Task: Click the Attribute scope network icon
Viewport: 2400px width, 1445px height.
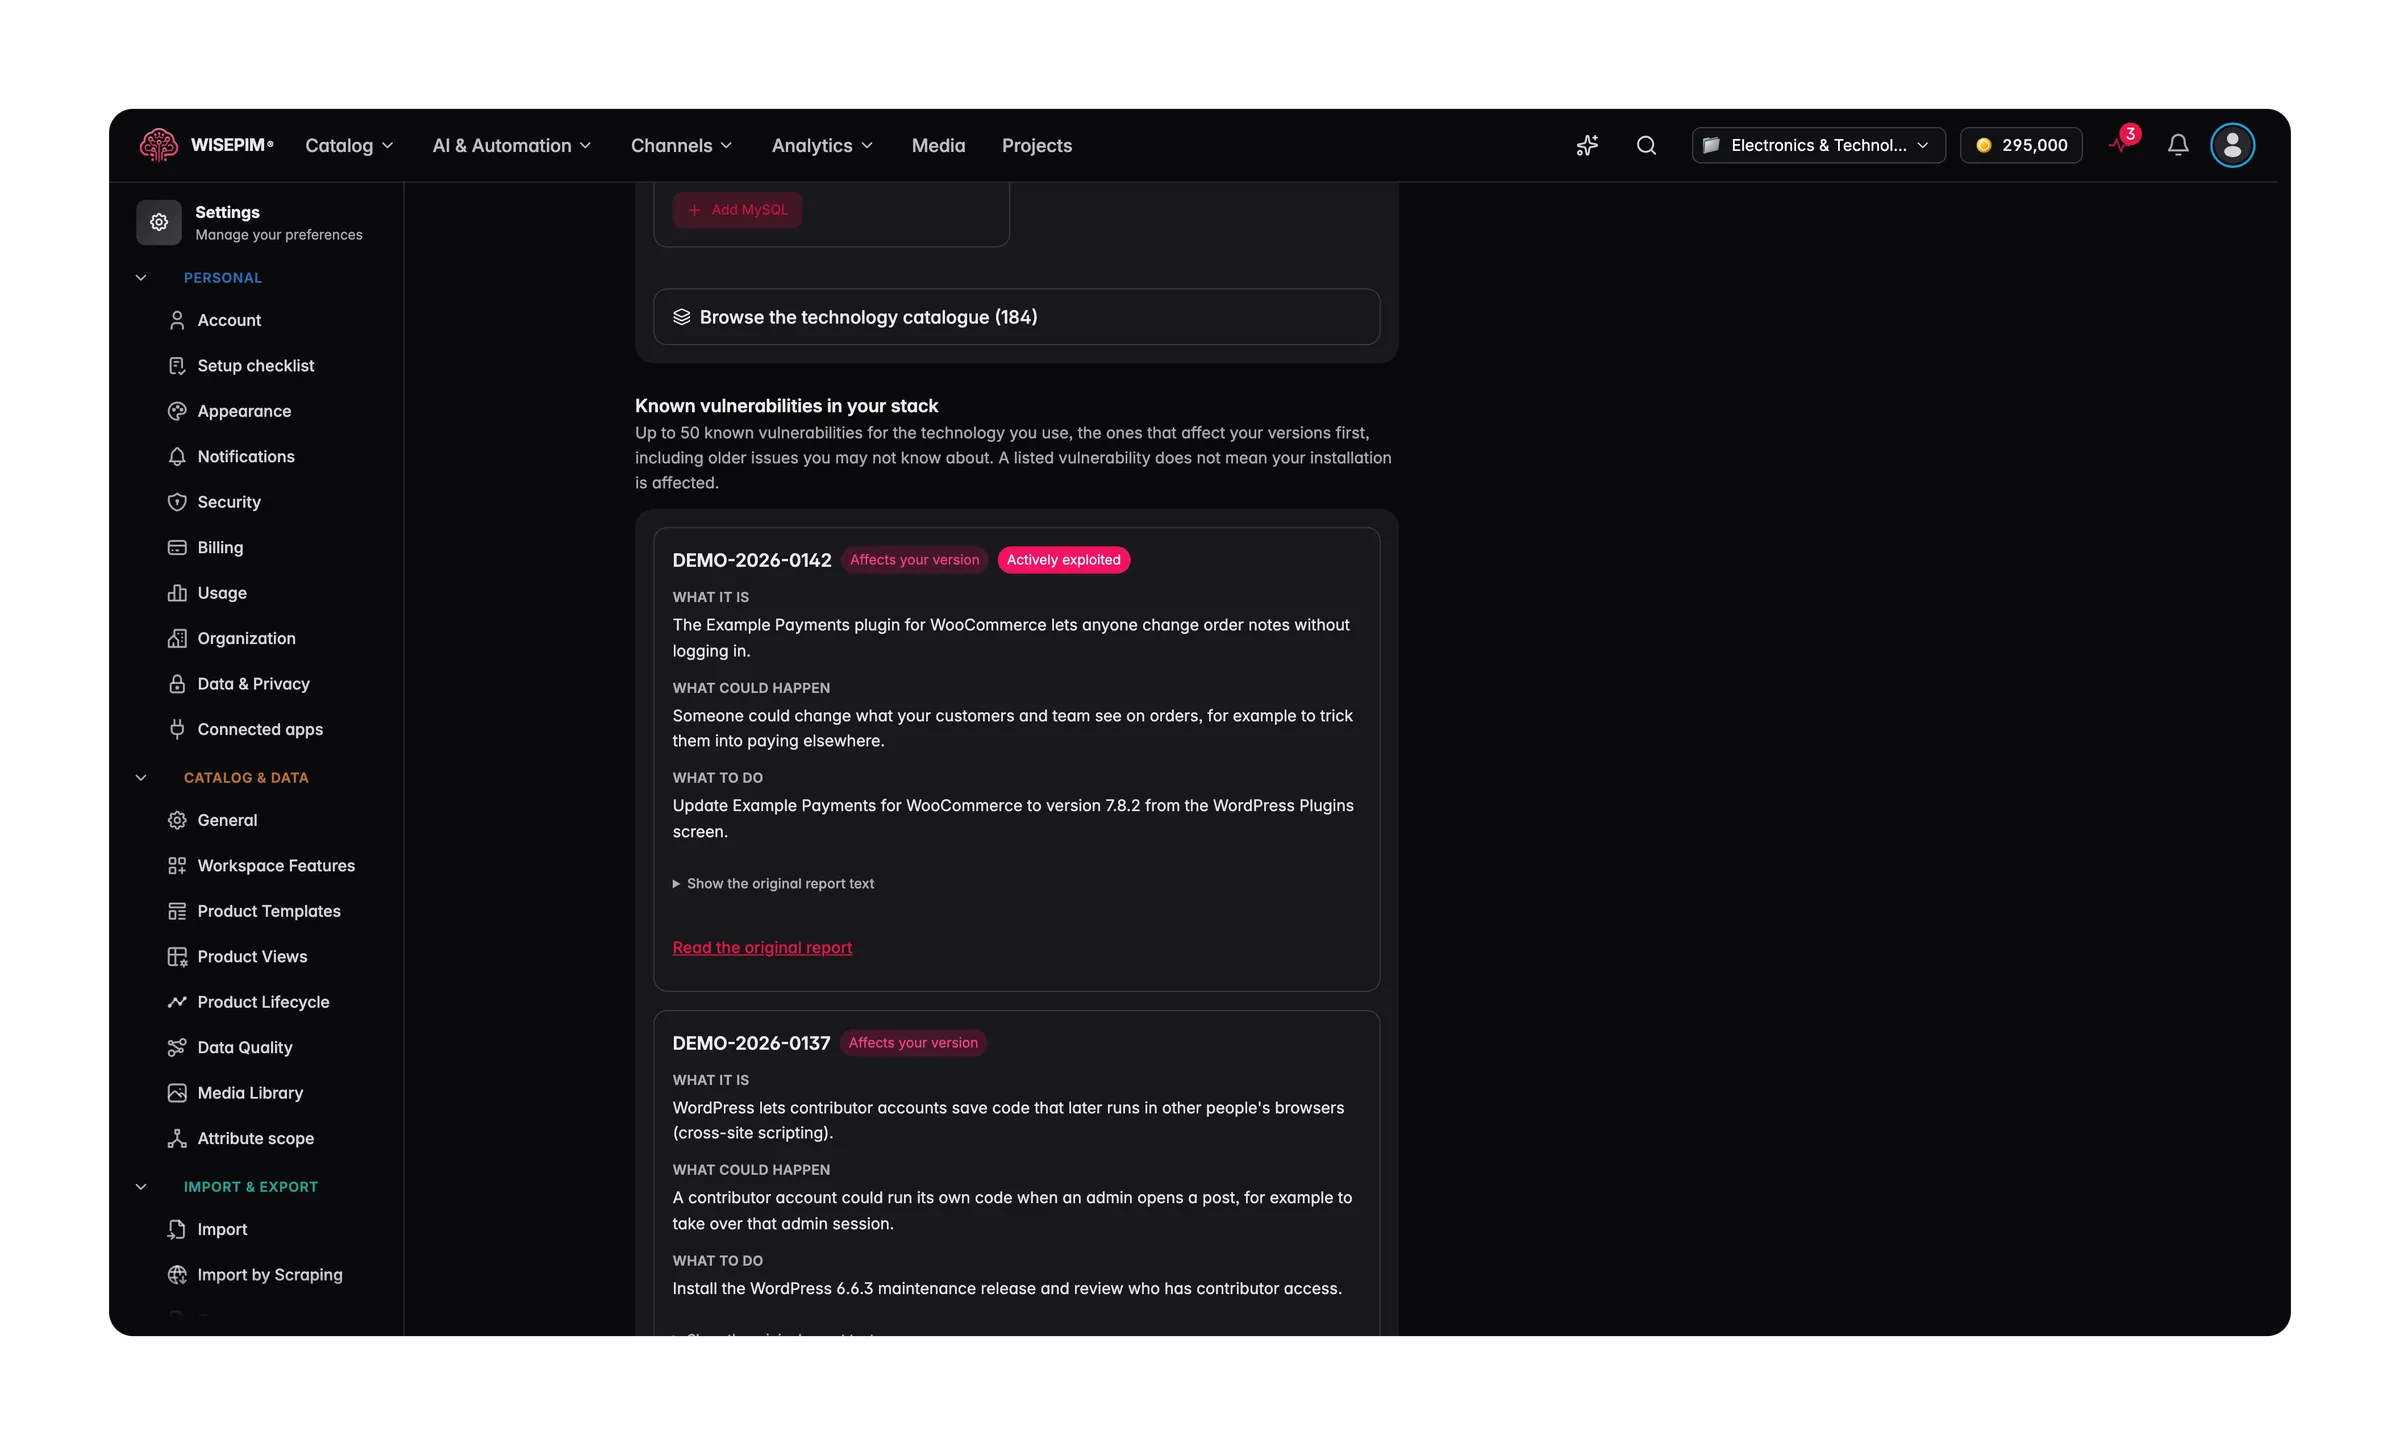Action: coord(177,1139)
